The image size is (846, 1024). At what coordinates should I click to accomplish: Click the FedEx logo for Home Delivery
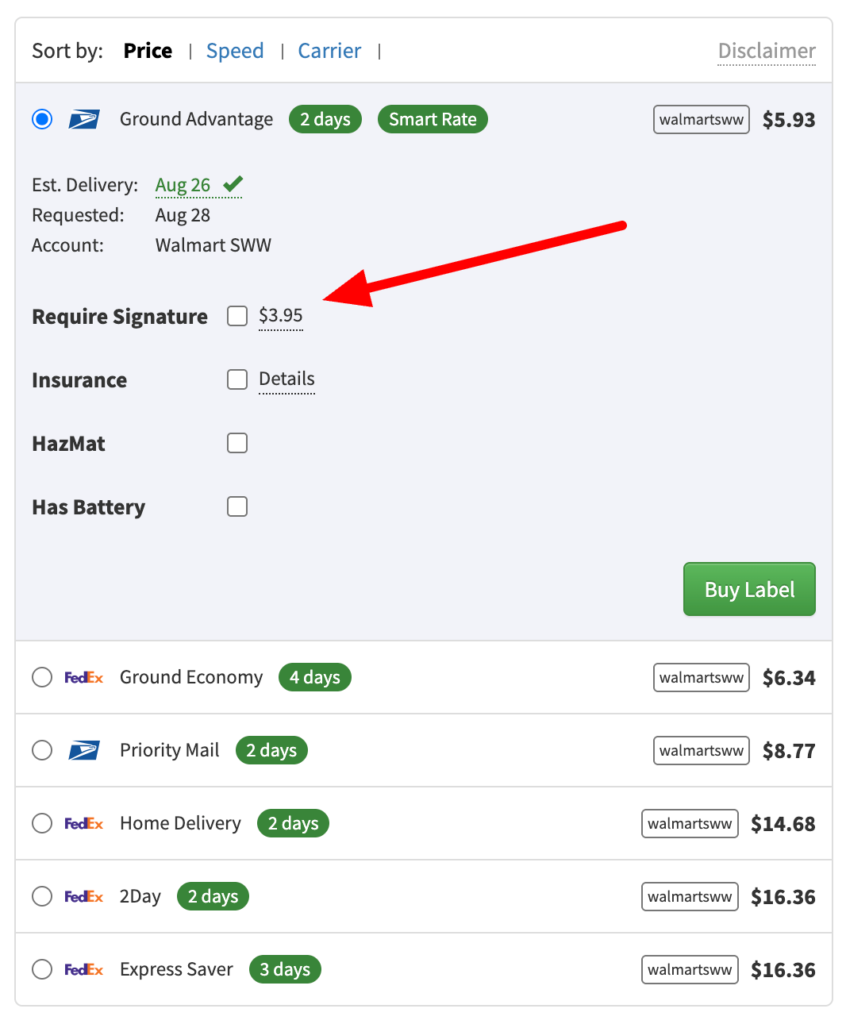pos(84,824)
